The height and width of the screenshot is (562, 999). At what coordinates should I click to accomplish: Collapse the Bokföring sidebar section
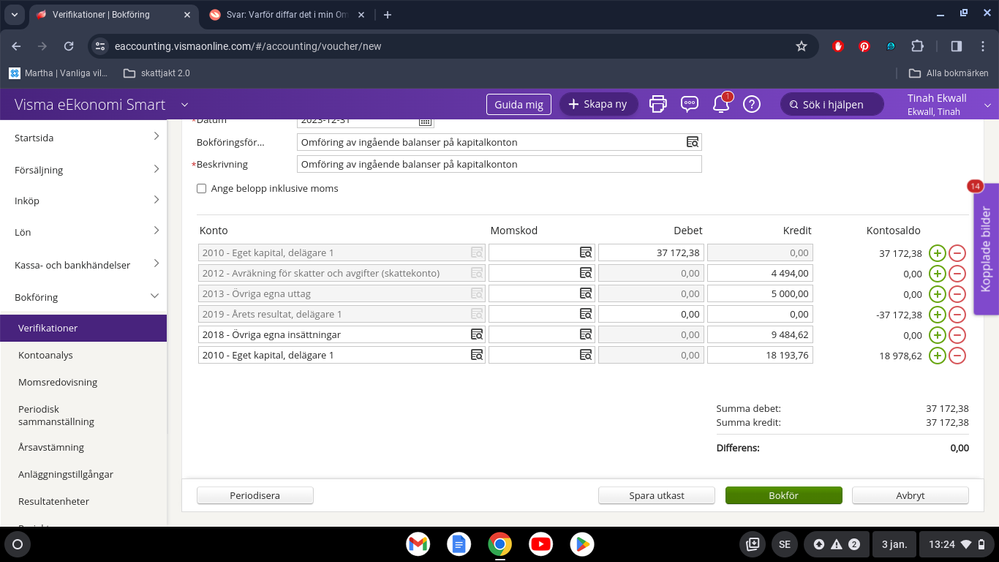point(155,297)
